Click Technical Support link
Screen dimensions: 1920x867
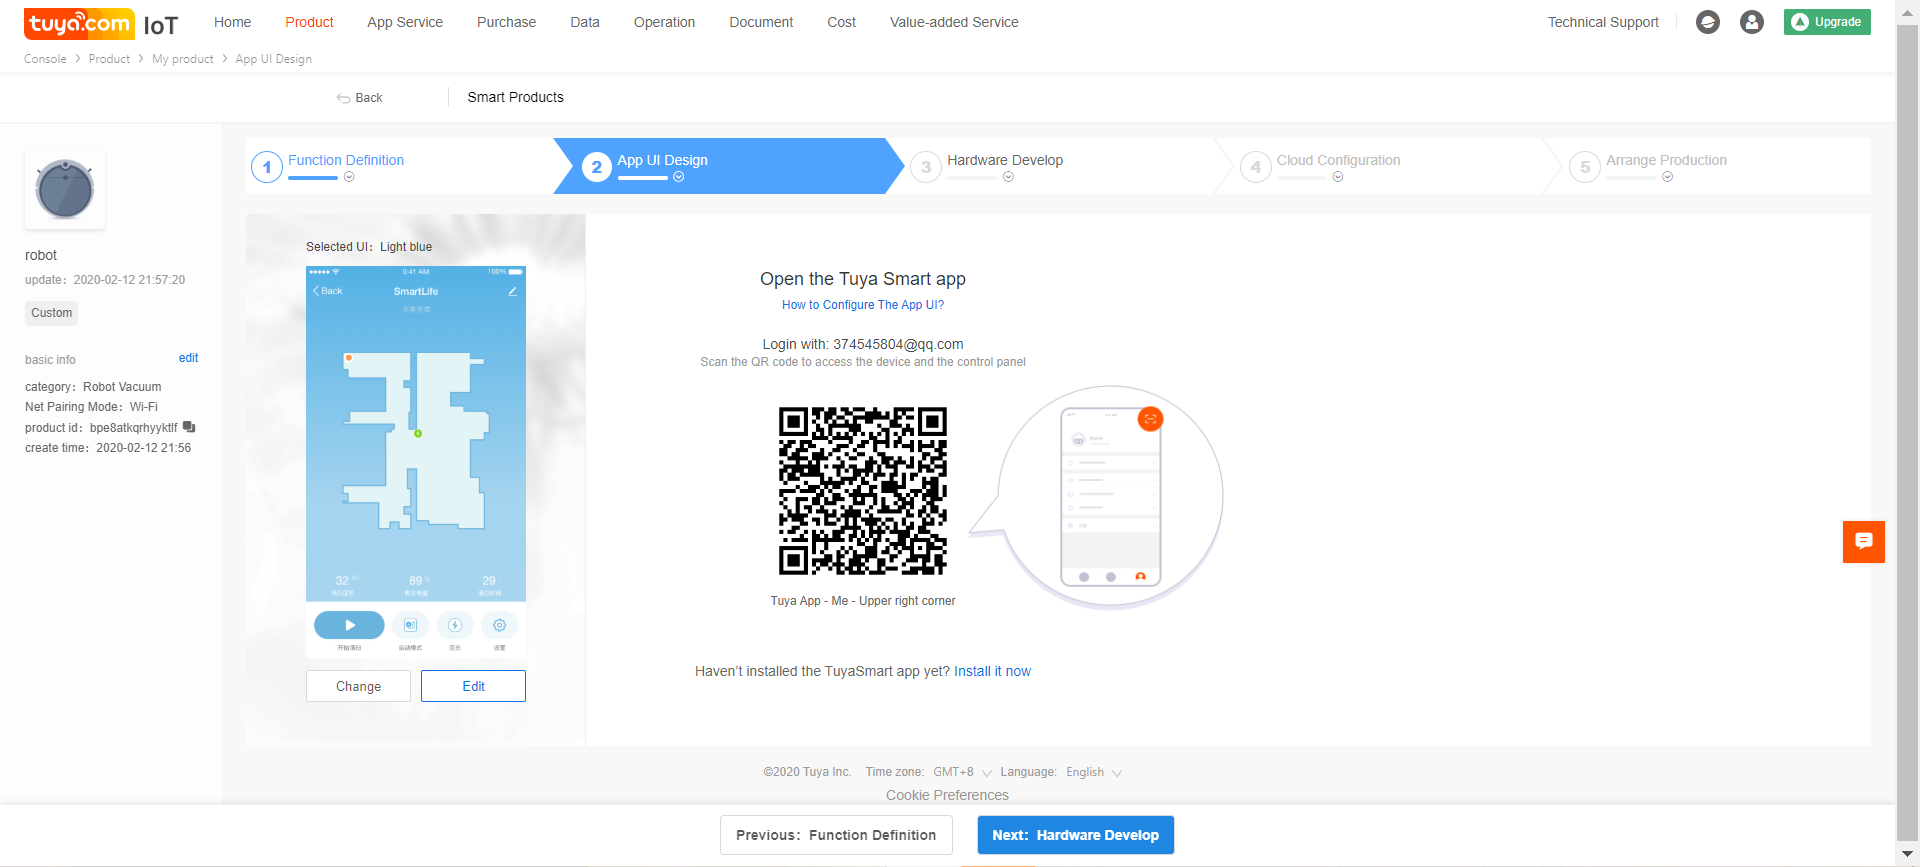pyautogui.click(x=1603, y=22)
